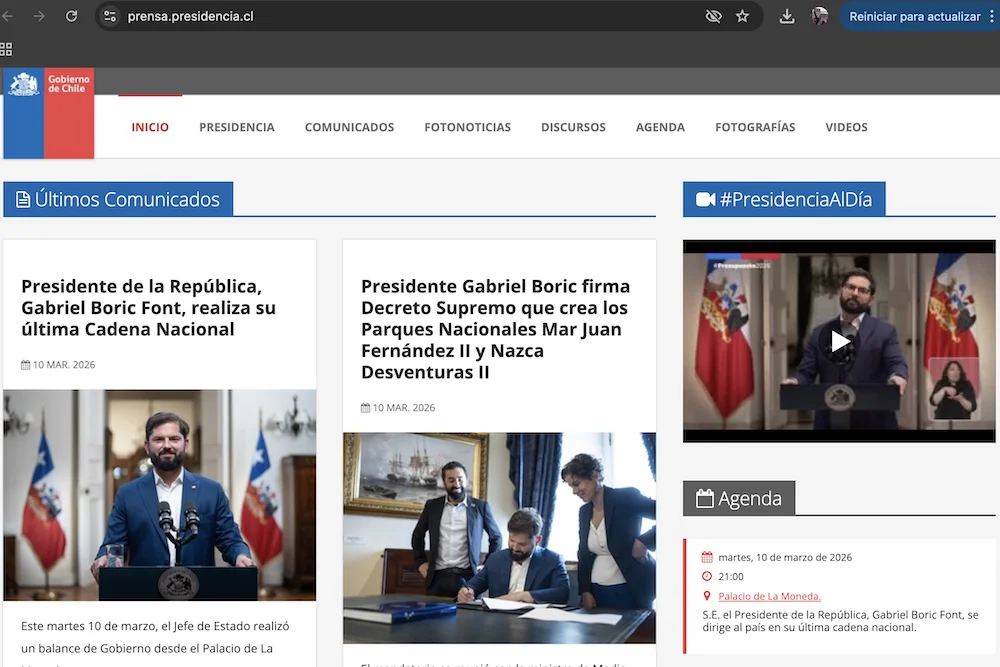Bookmark the page using the star icon
This screenshot has width=1000, height=667.
[x=741, y=16]
